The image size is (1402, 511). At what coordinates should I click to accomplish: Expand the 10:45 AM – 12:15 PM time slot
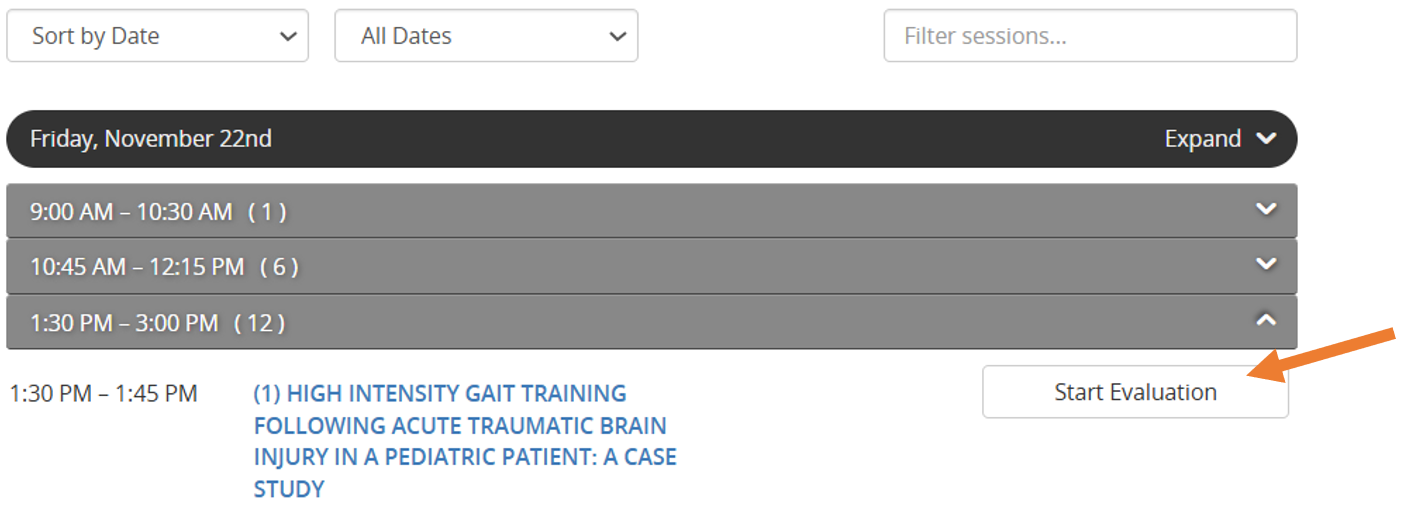click(652, 266)
